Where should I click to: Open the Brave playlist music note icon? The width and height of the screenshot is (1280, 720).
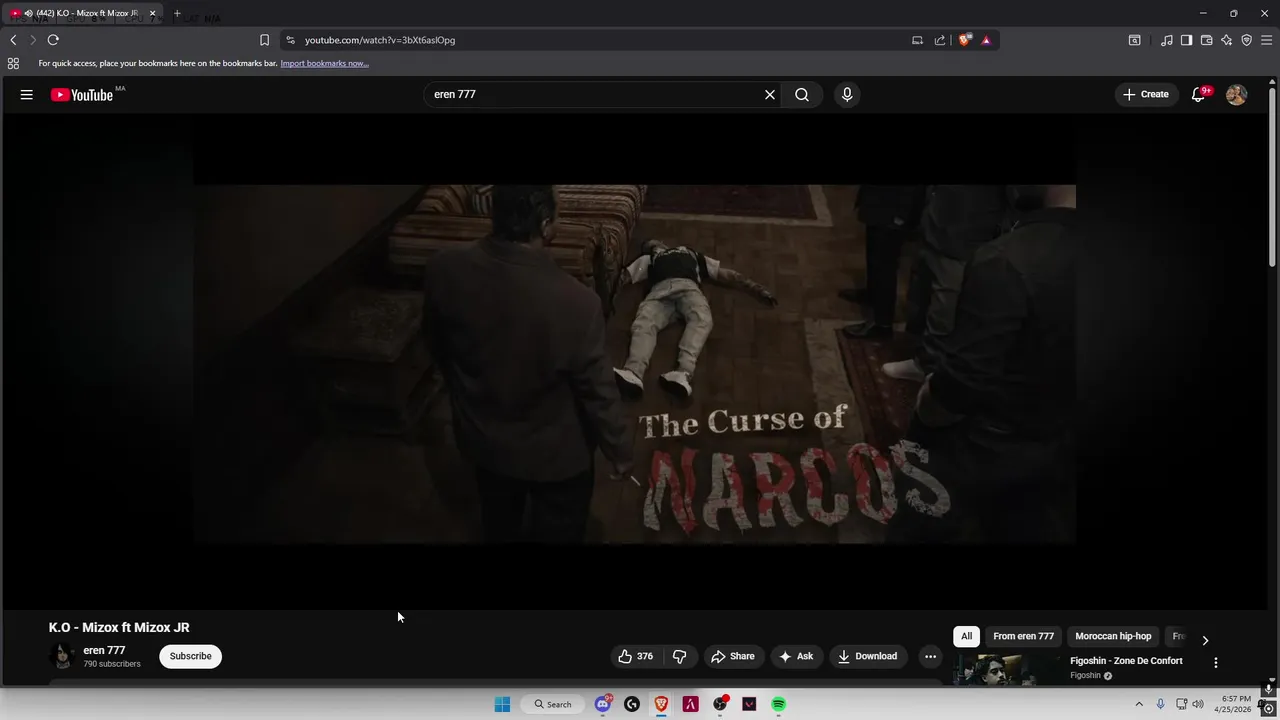click(x=1167, y=40)
